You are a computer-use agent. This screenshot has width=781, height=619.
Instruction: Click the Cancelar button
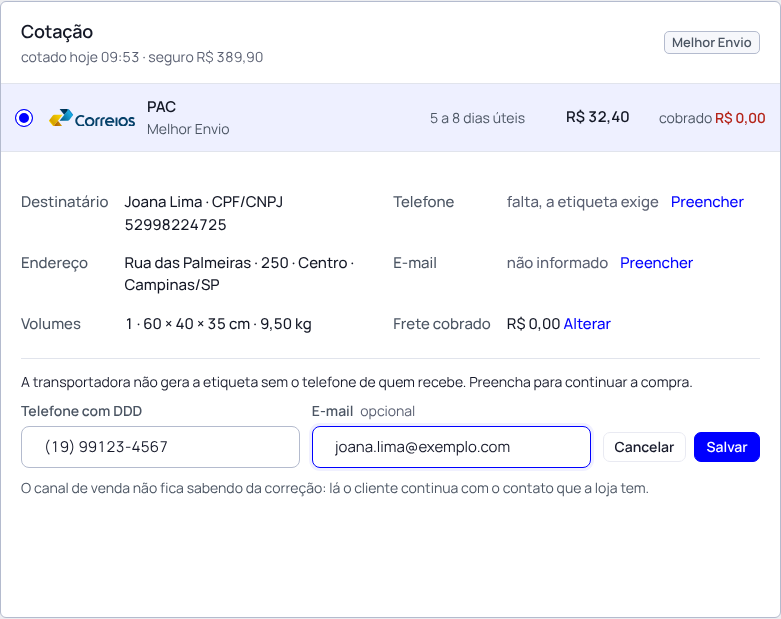644,447
